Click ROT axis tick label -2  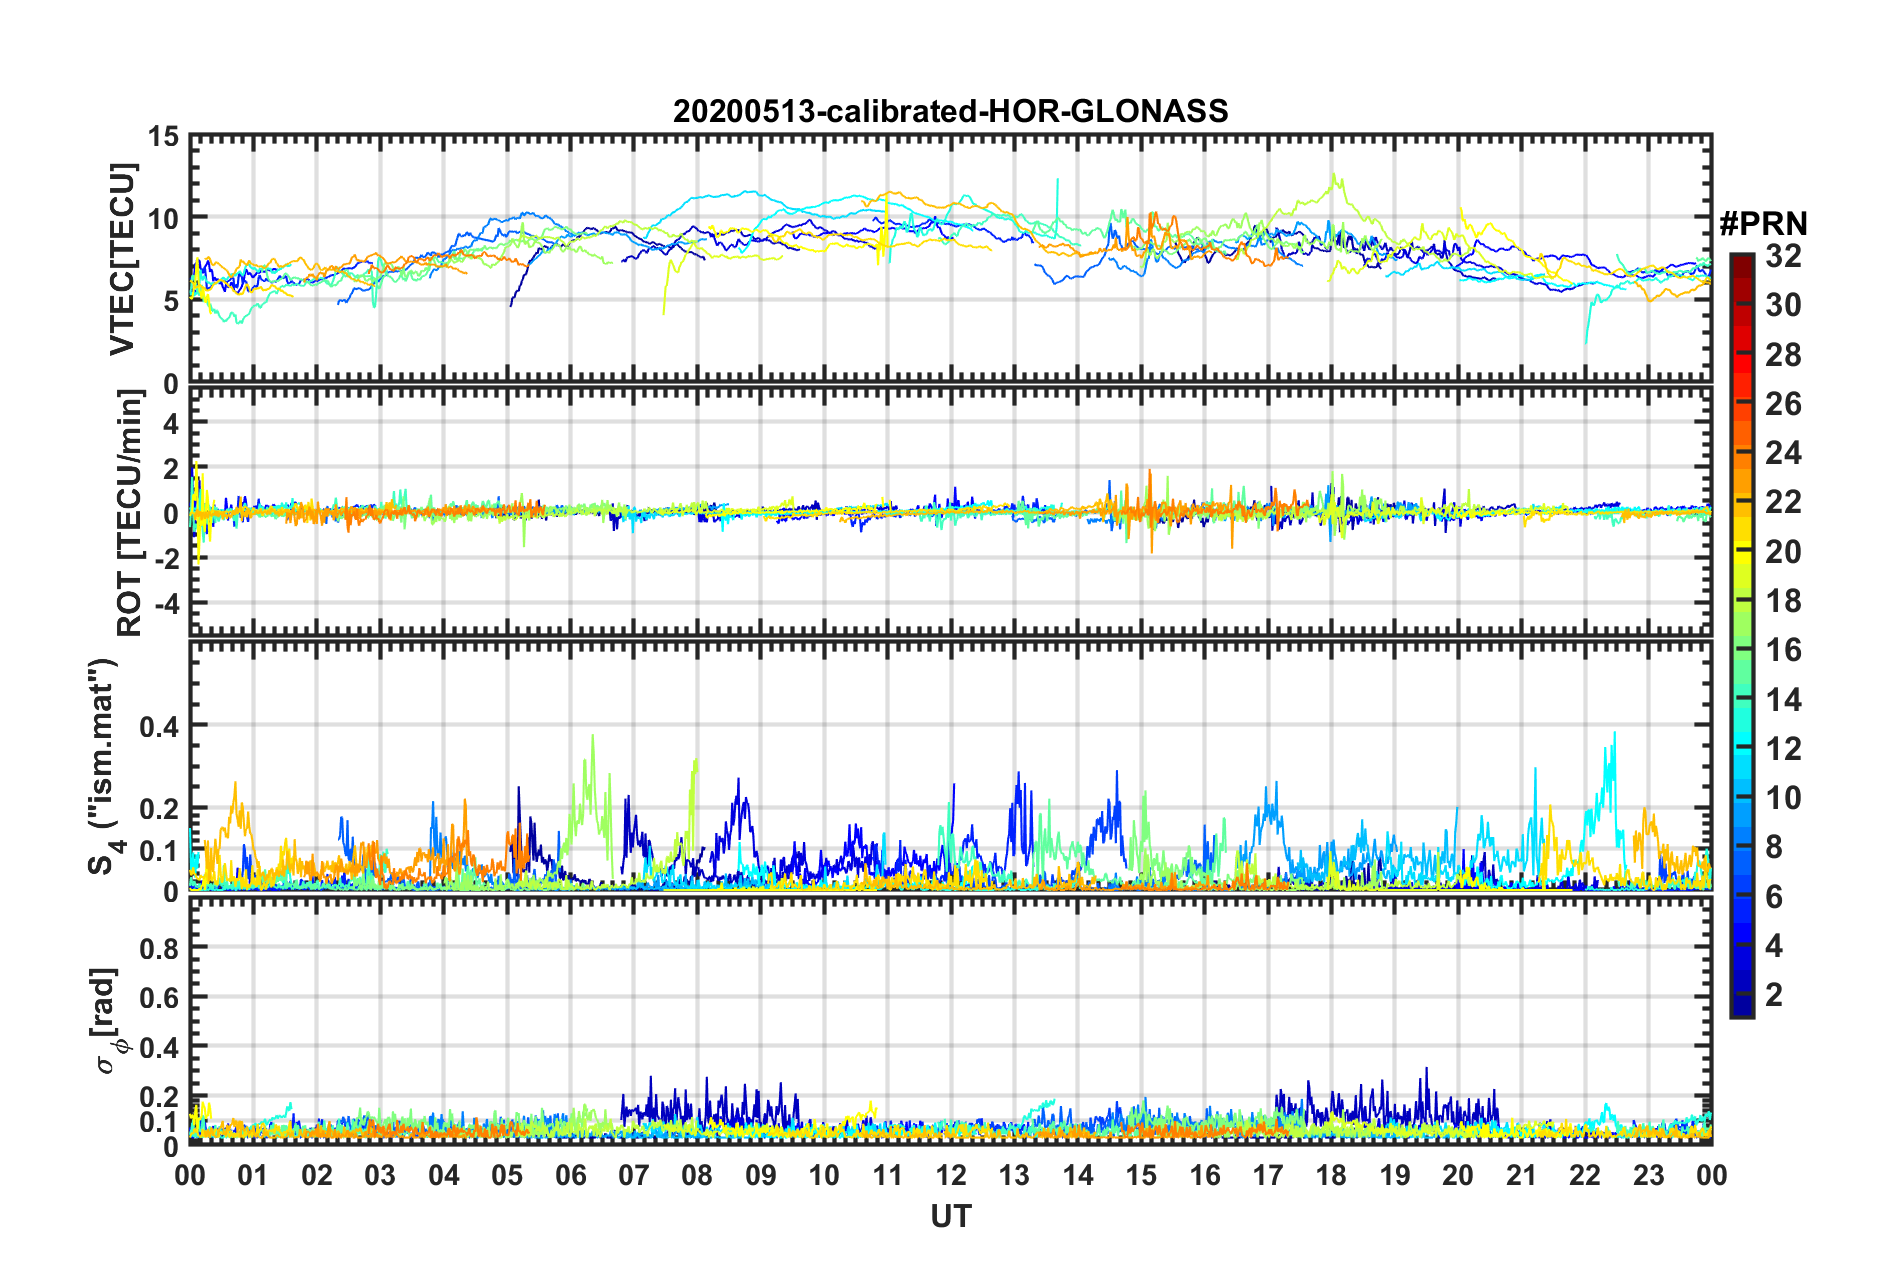[x=166, y=559]
